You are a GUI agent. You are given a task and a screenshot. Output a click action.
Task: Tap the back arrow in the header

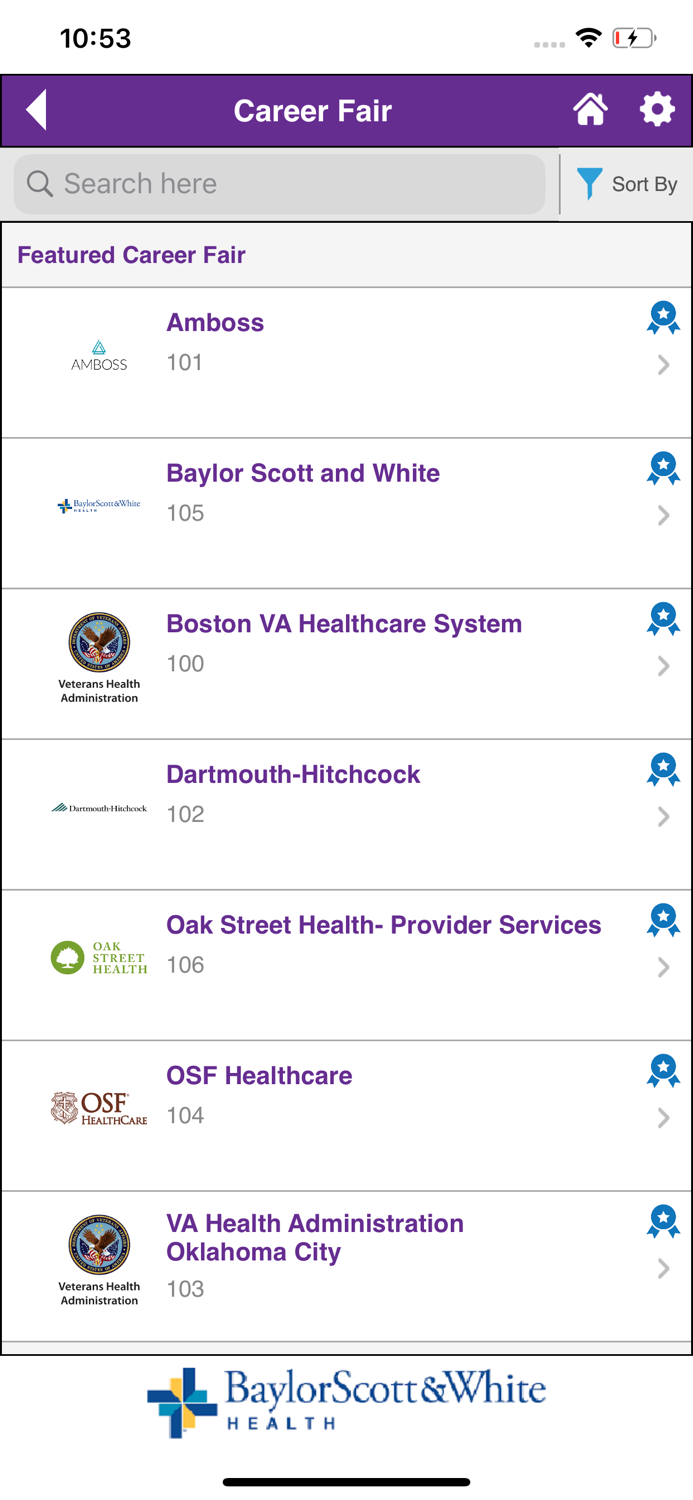point(36,110)
